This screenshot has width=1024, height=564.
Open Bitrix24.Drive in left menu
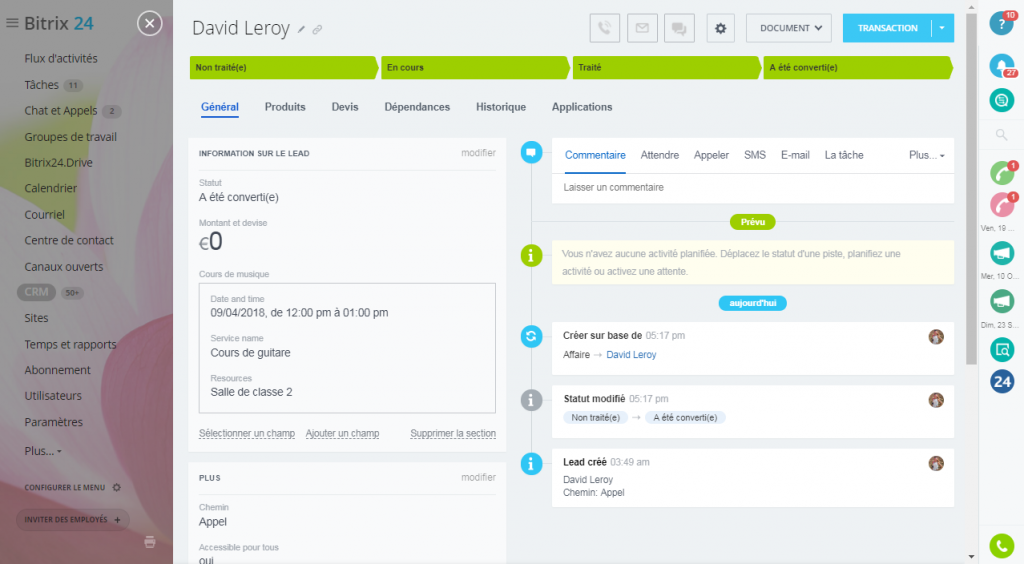tap(58, 163)
